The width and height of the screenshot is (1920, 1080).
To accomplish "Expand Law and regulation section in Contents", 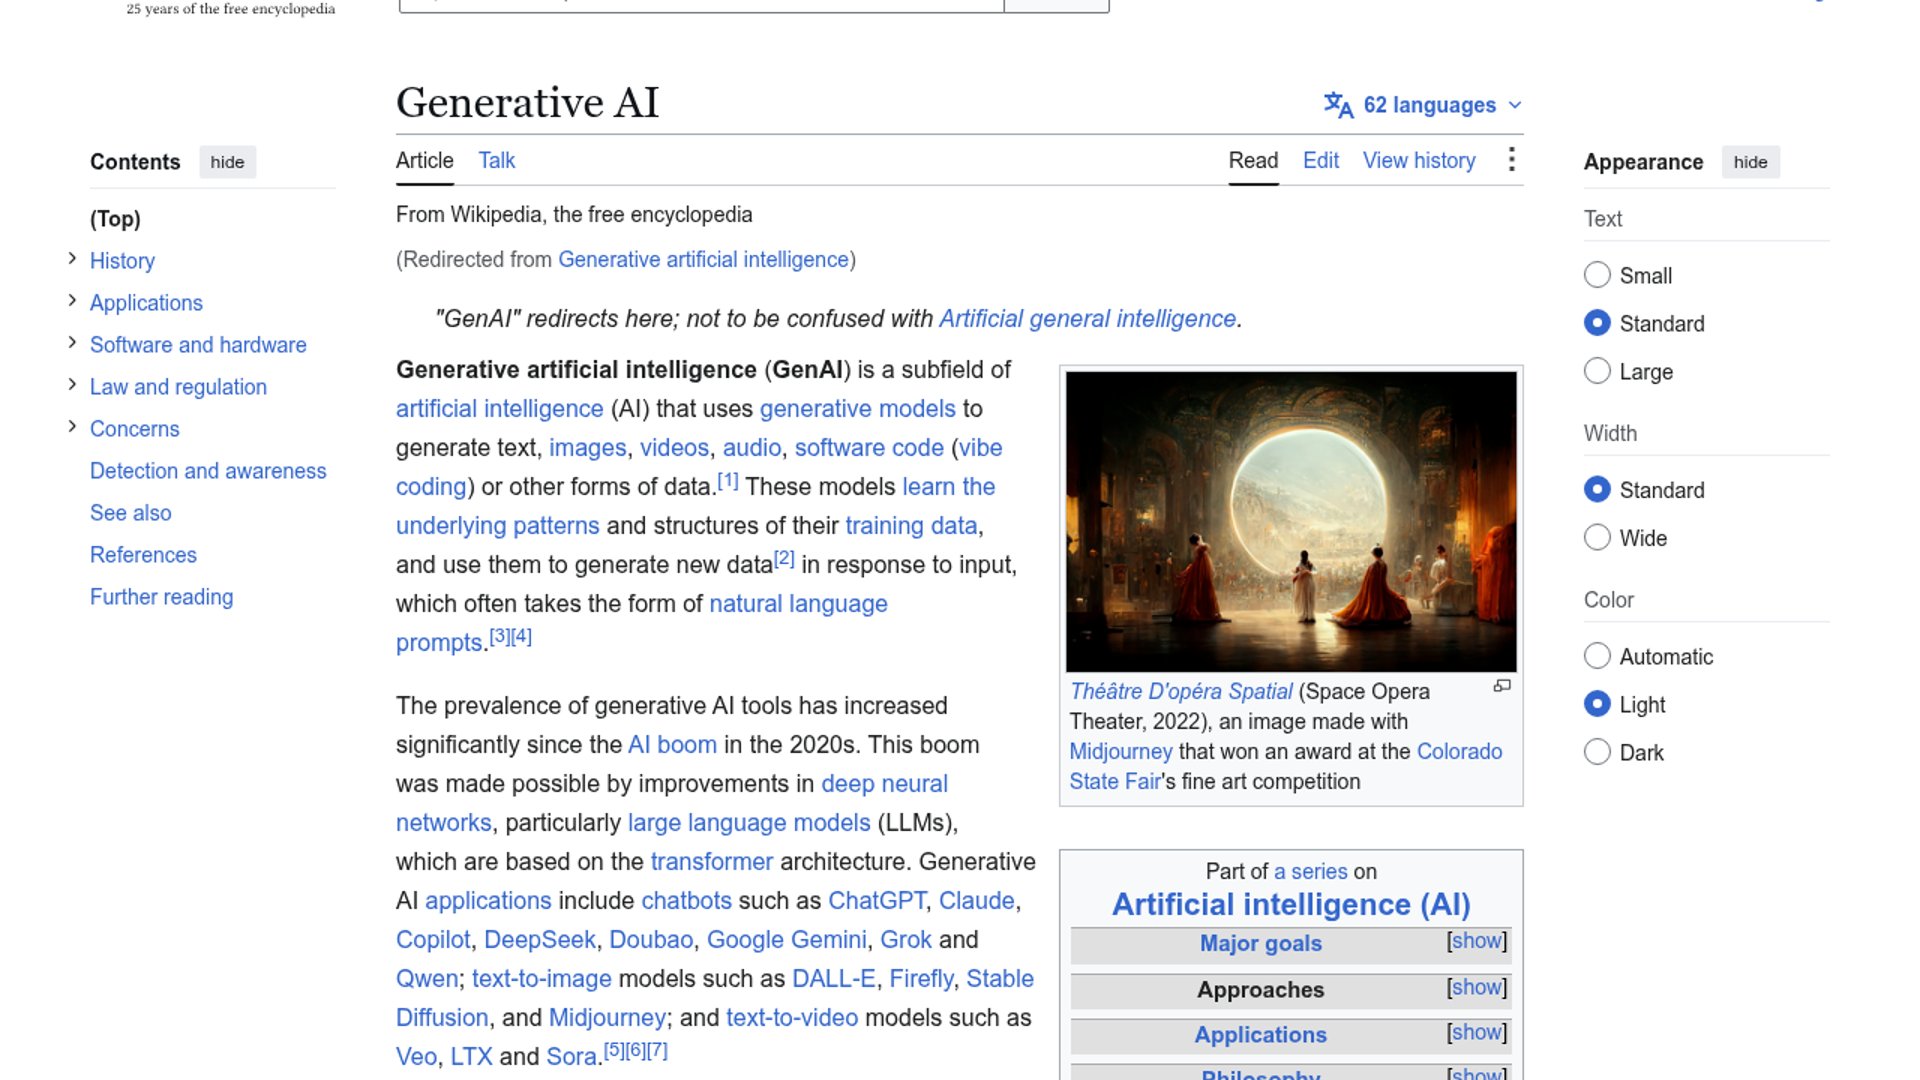I will [x=72, y=385].
